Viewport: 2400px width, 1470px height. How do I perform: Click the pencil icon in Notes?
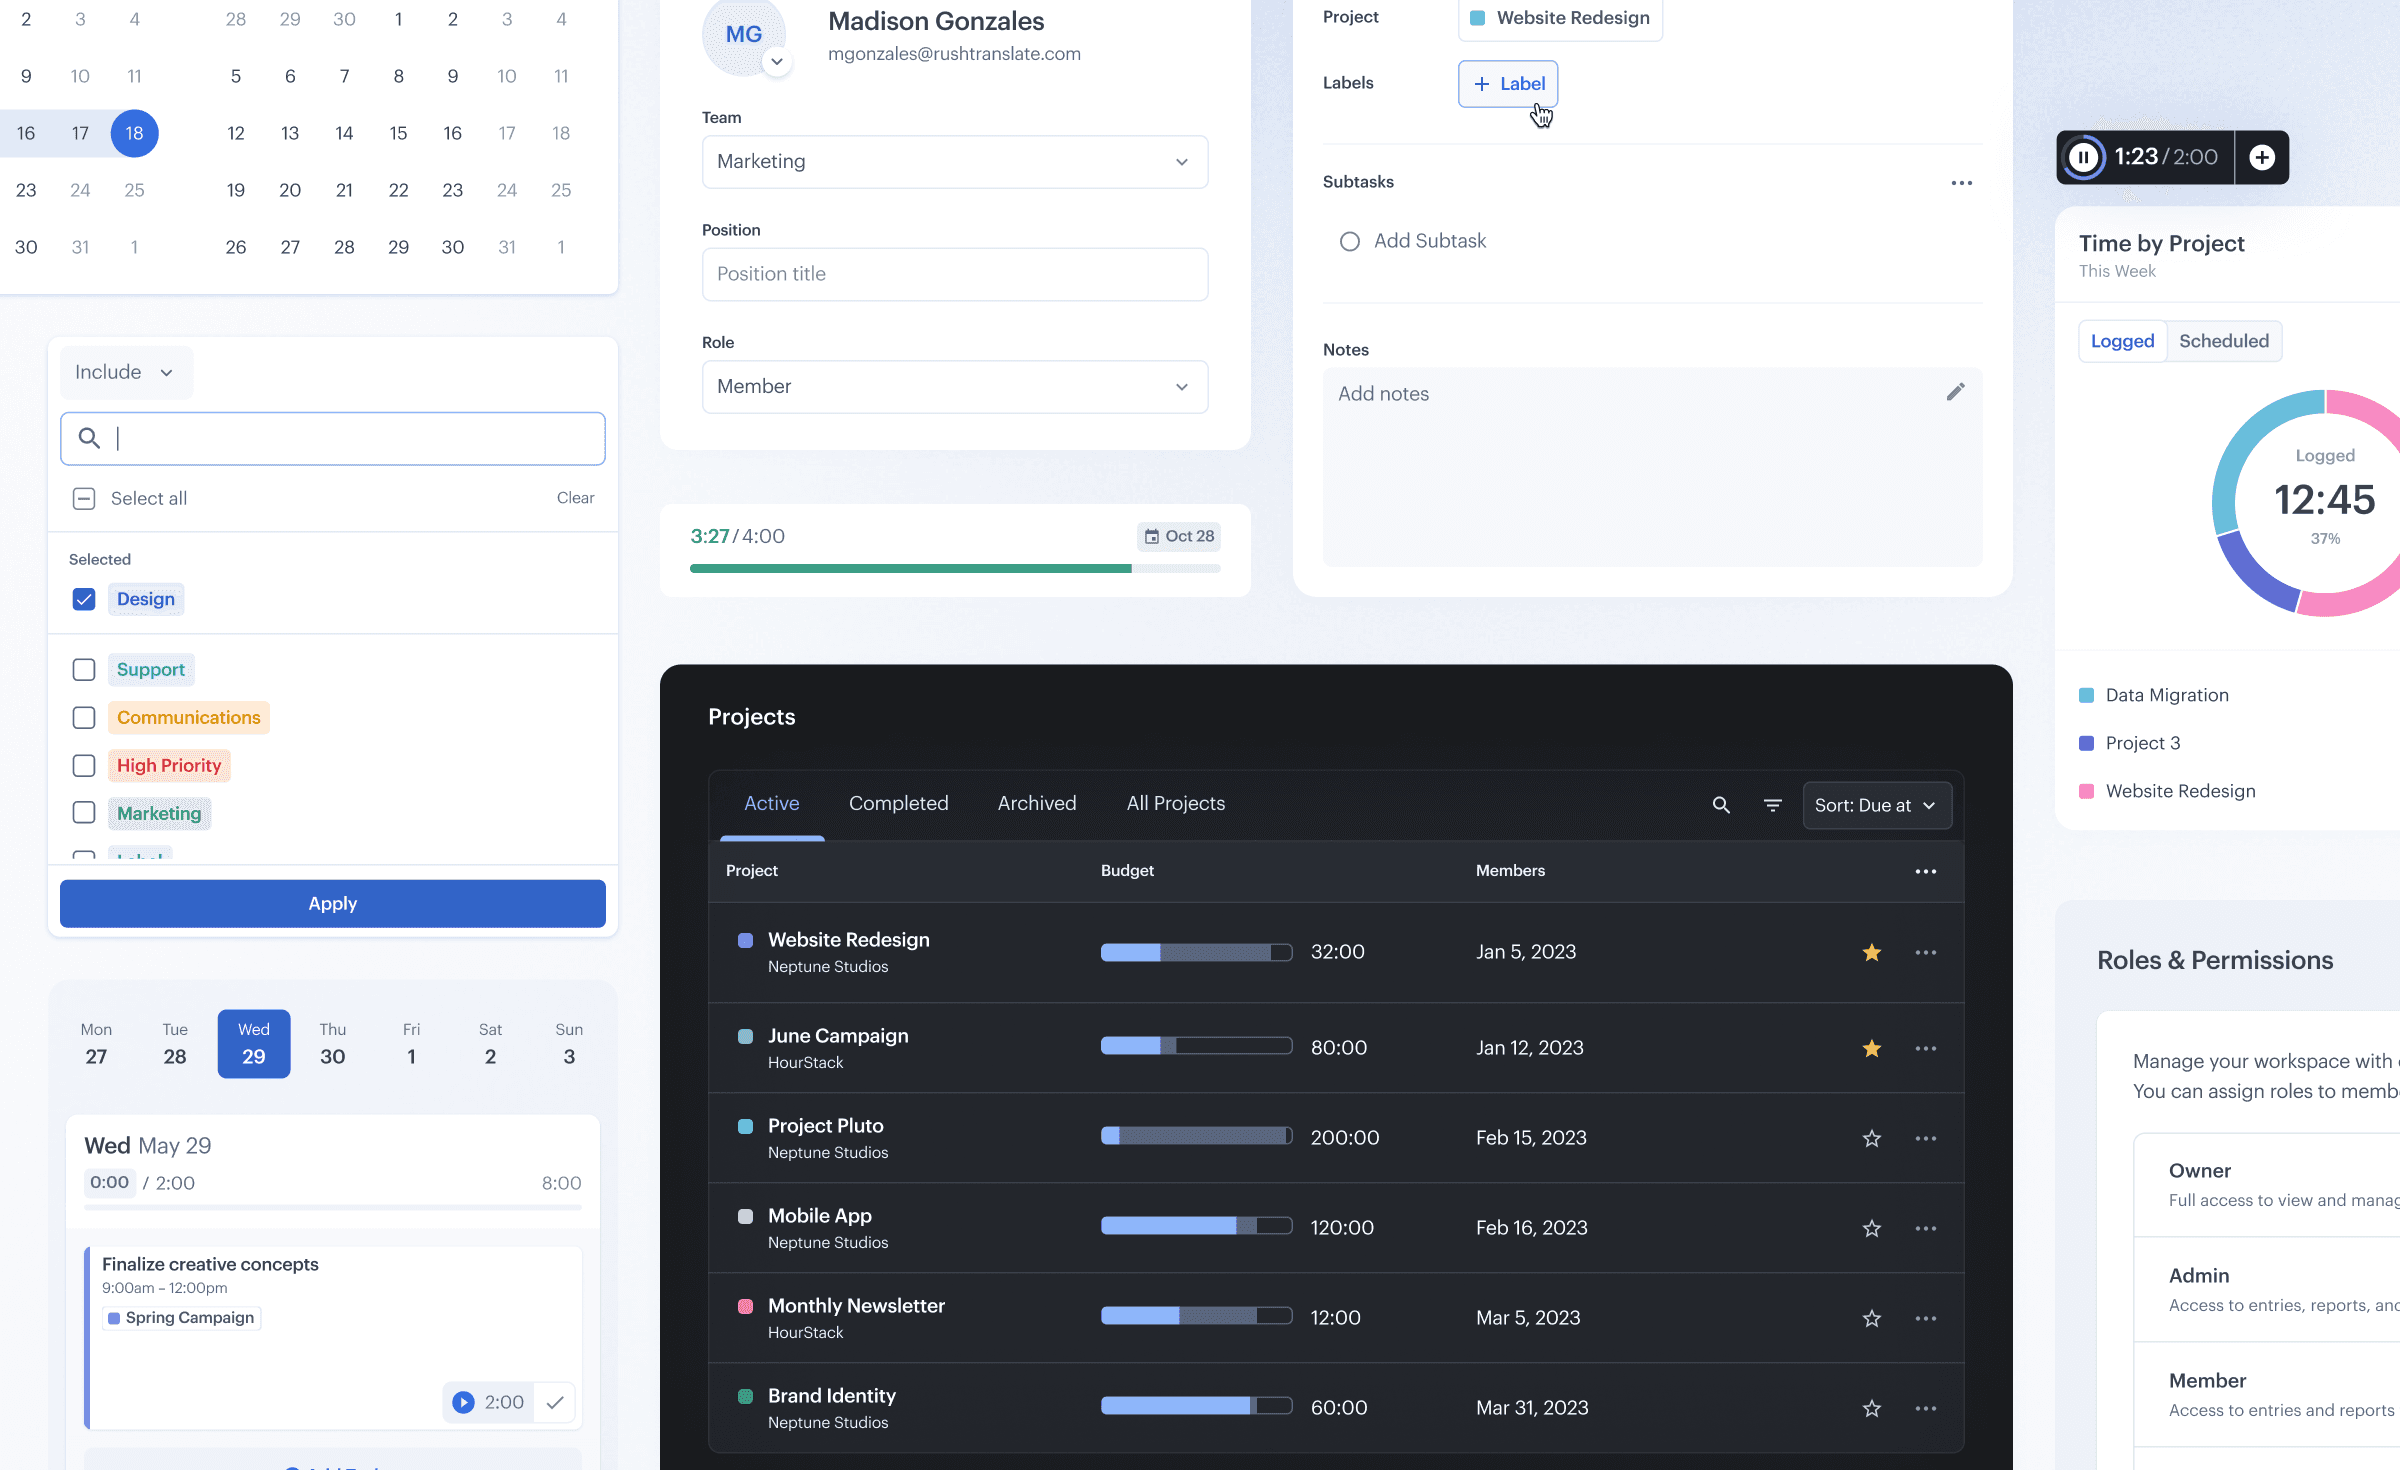tap(1955, 392)
